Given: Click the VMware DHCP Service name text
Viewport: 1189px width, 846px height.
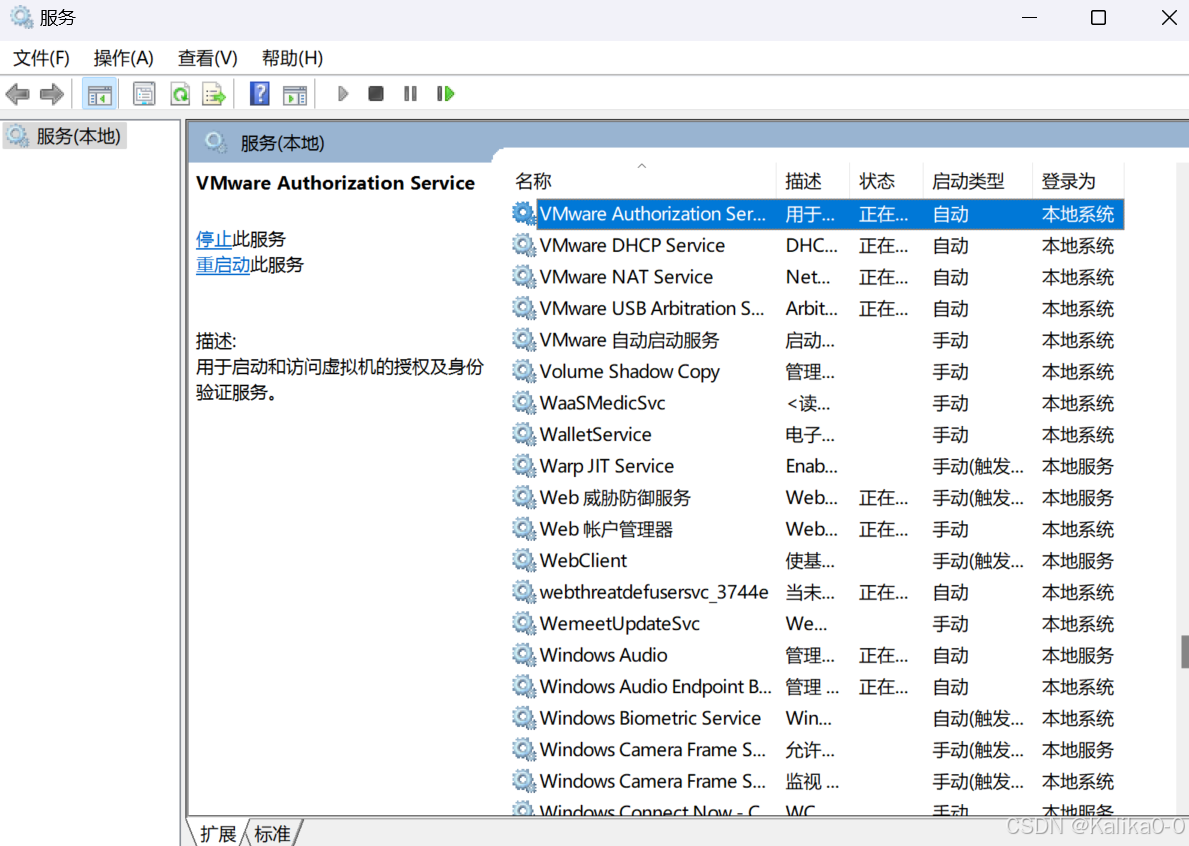Looking at the screenshot, I should (632, 246).
